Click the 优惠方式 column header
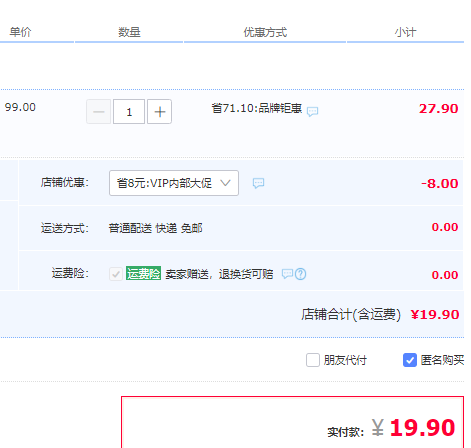Image resolution: width=471 pixels, height=448 pixels. [265, 32]
